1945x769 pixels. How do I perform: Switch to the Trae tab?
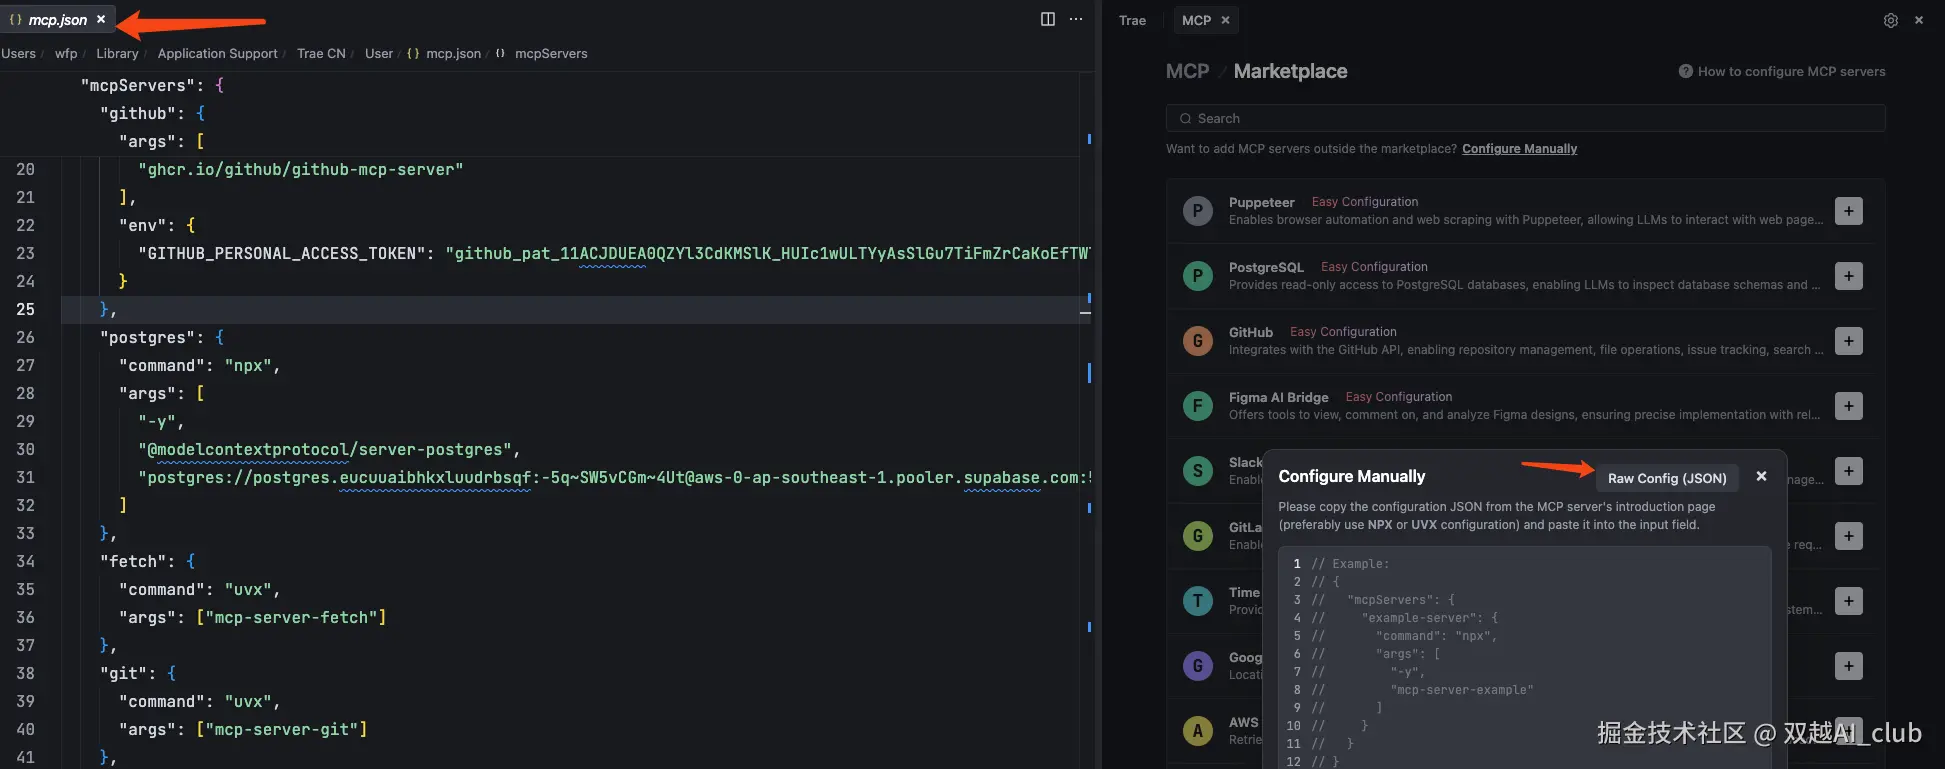pyautogui.click(x=1132, y=20)
